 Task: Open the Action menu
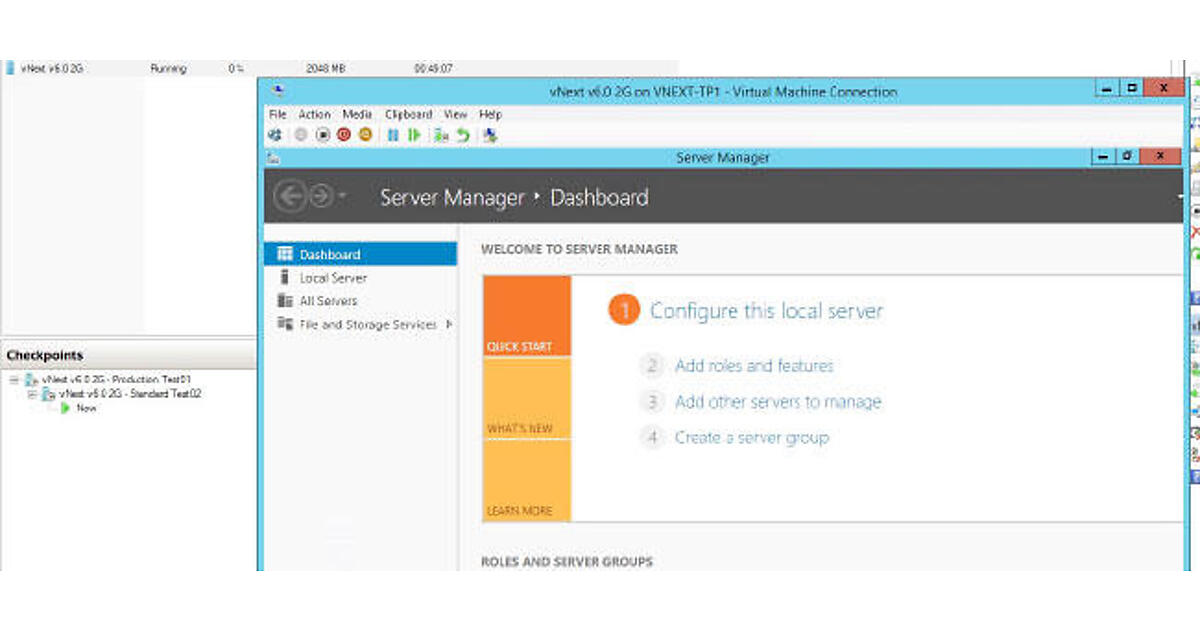[x=314, y=115]
